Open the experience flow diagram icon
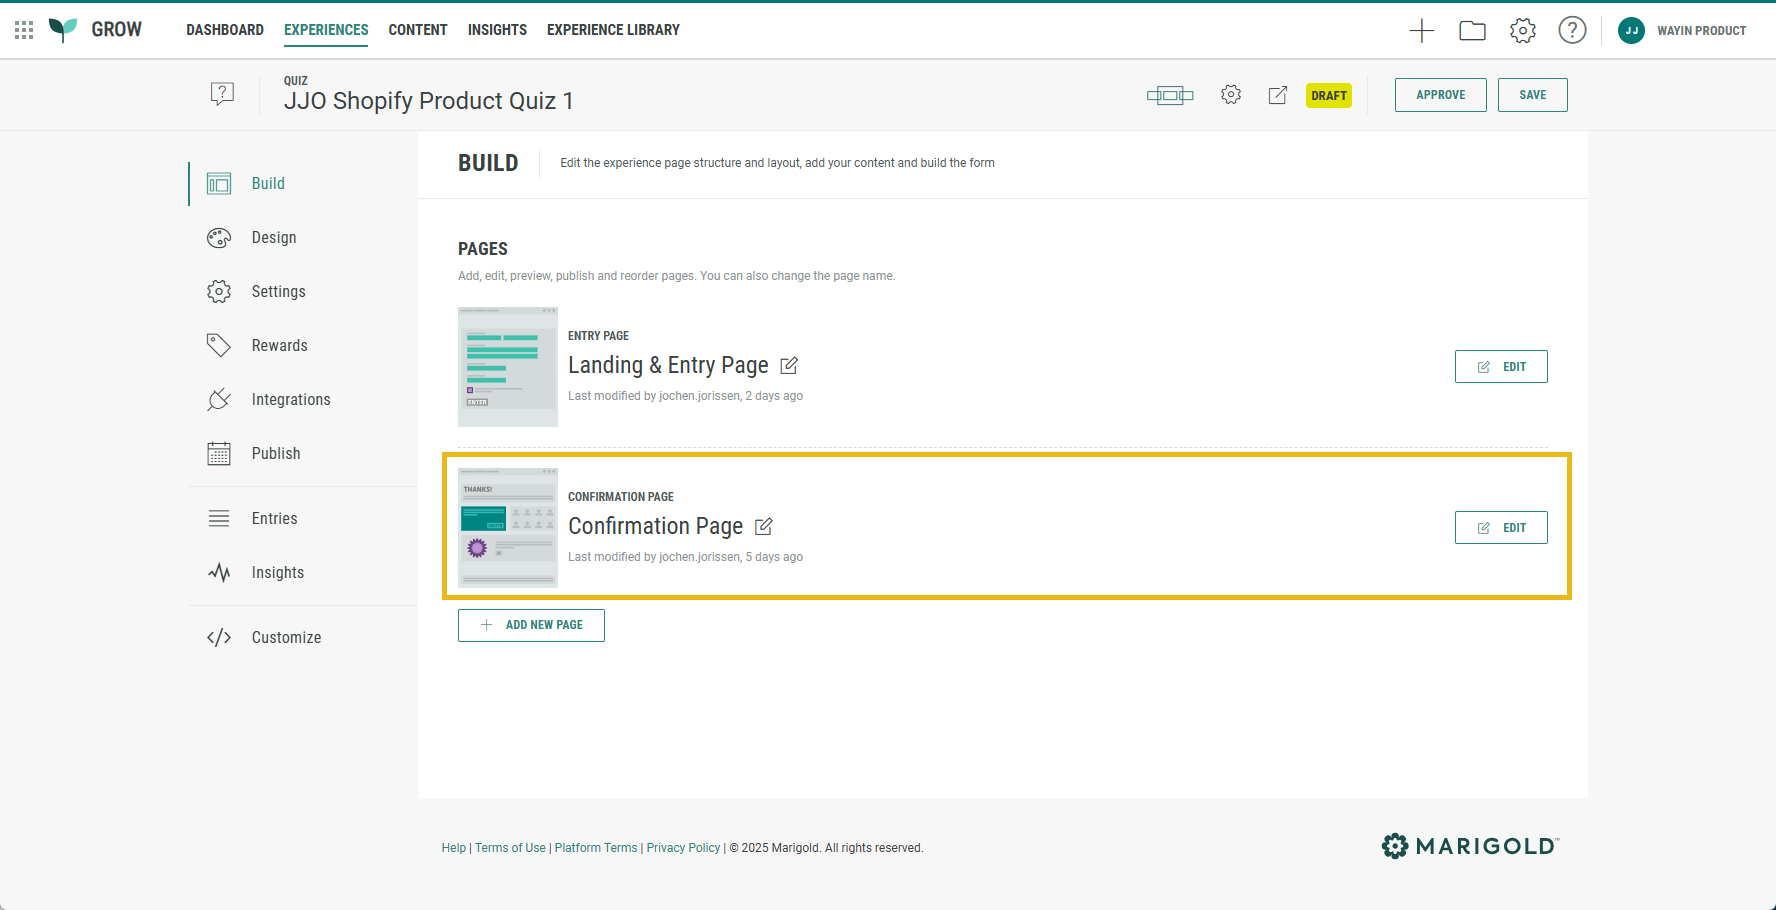 1169,95
